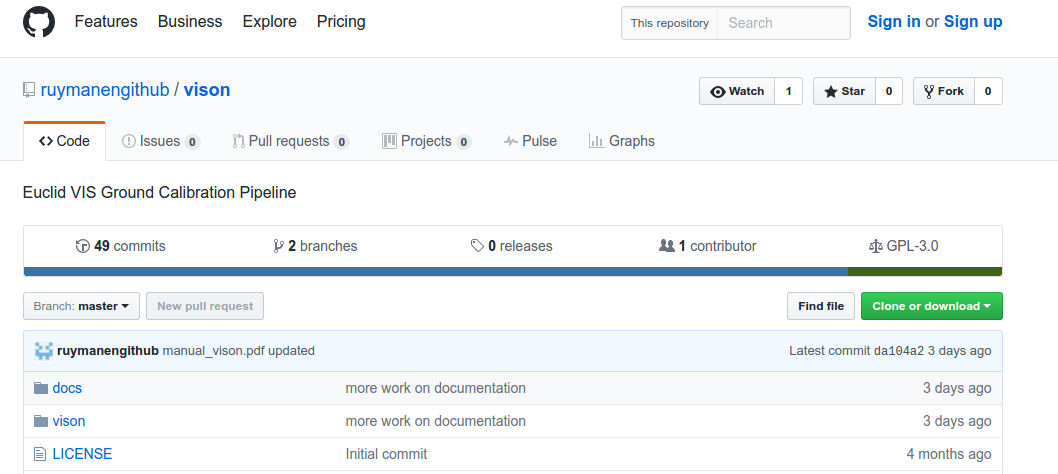This screenshot has height=474, width=1058.
Task: Click the commits history clock icon
Action: click(82, 246)
